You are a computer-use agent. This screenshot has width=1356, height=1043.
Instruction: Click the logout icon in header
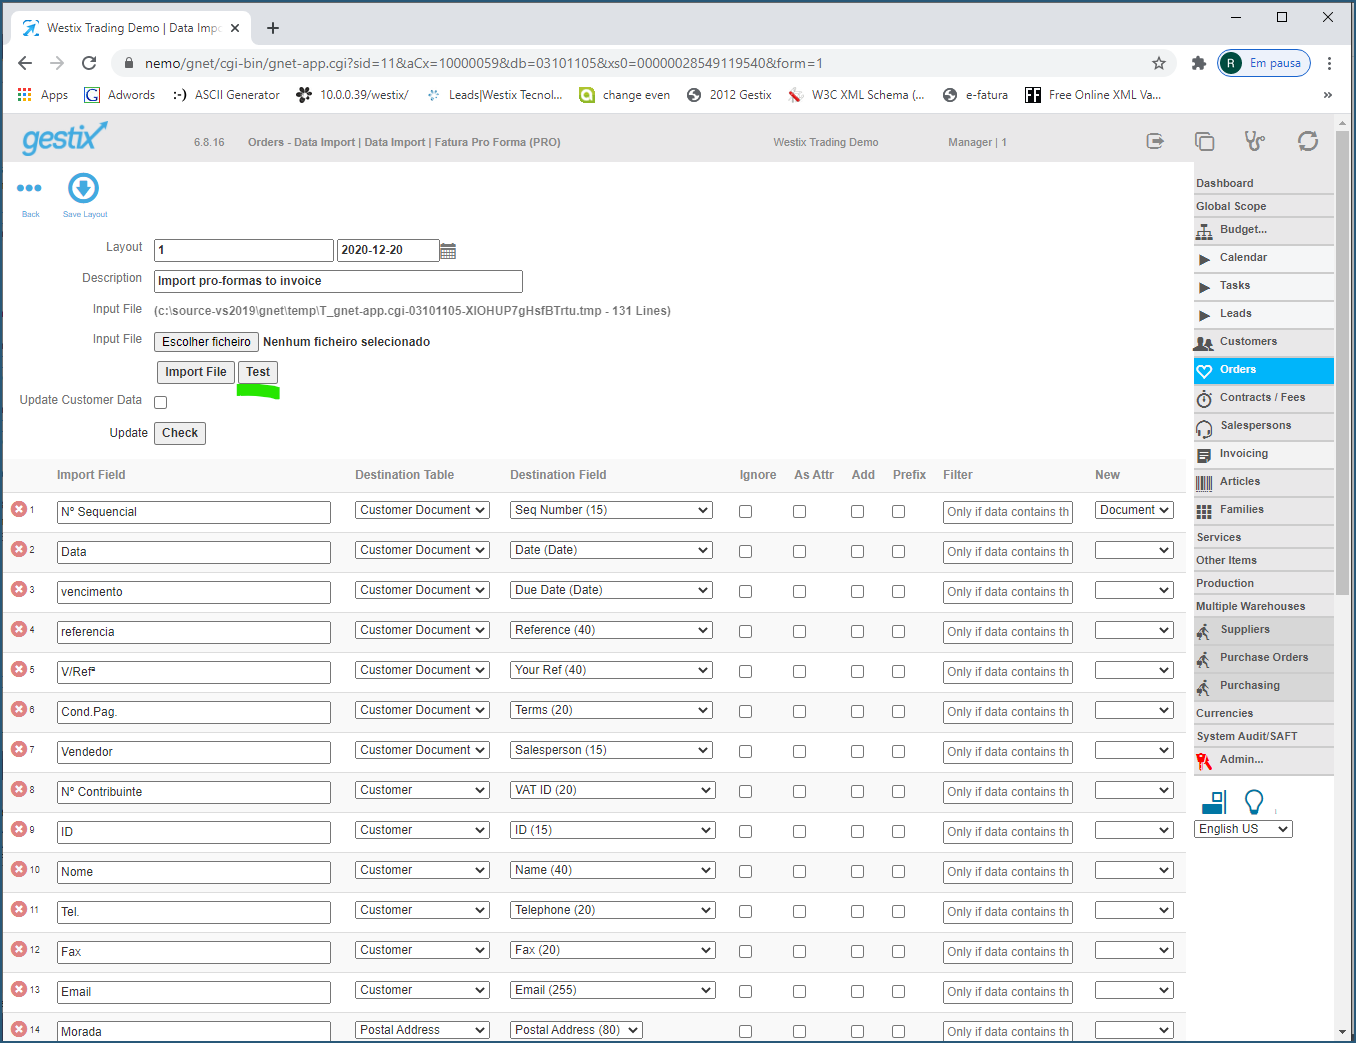coord(1155,141)
